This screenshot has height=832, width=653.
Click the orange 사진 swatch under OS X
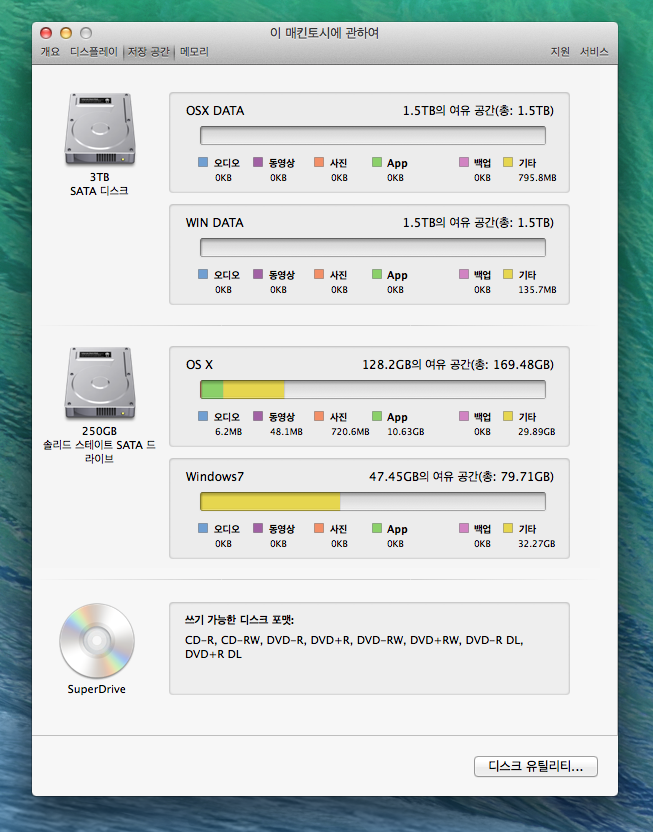pyautogui.click(x=319, y=417)
